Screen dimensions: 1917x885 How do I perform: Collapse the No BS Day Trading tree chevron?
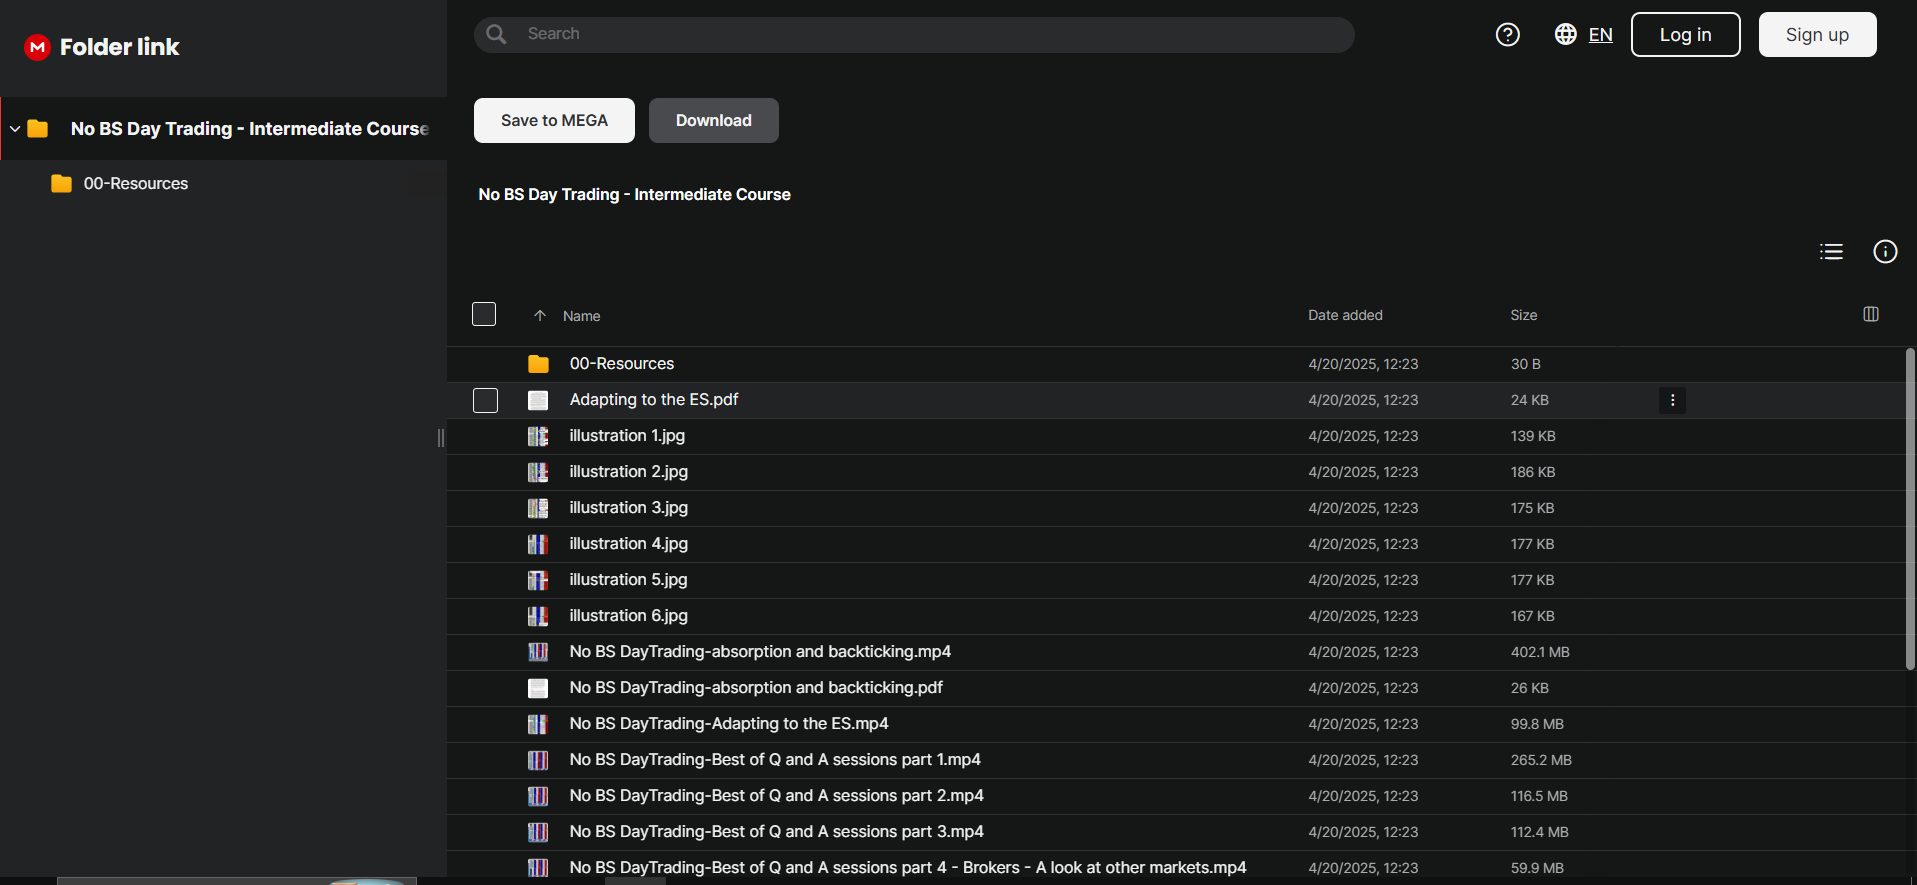point(15,129)
